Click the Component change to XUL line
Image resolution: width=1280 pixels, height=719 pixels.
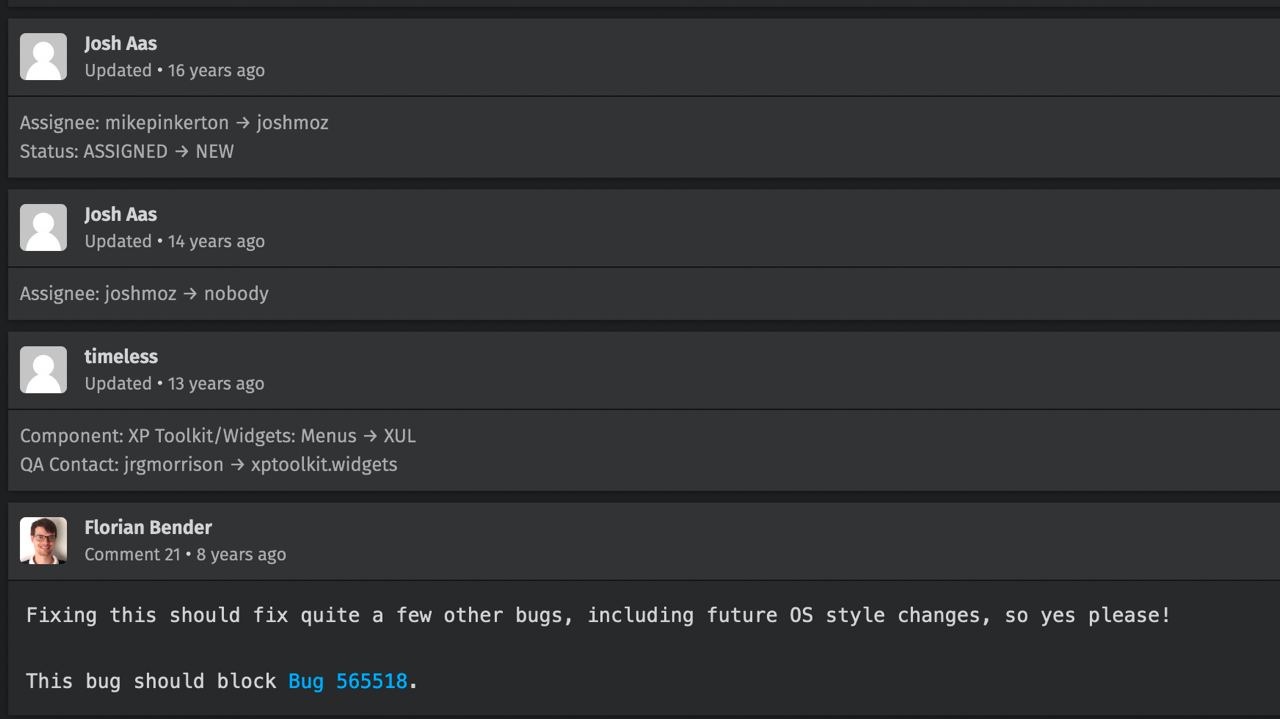point(218,436)
